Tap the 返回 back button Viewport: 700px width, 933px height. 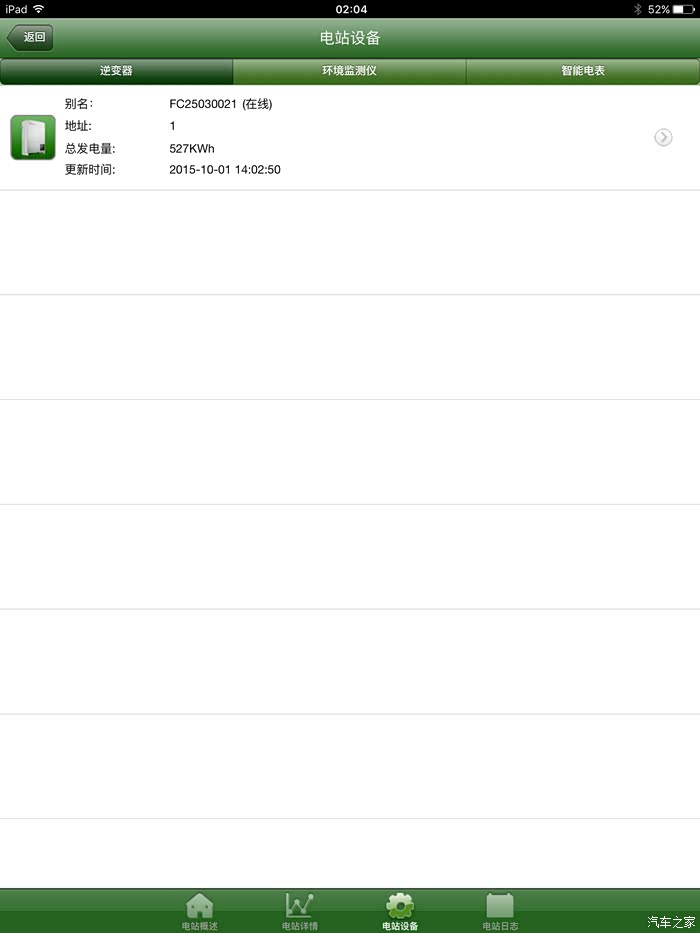point(30,37)
